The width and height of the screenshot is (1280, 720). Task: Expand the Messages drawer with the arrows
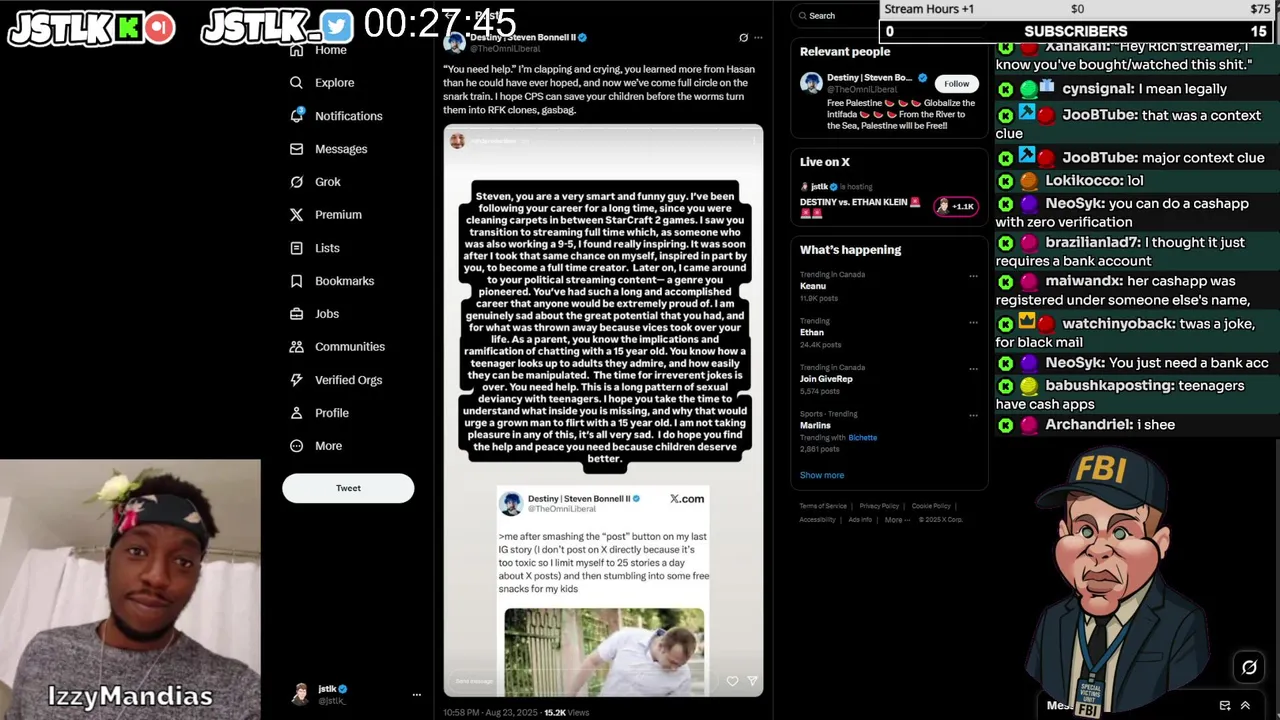point(1245,705)
